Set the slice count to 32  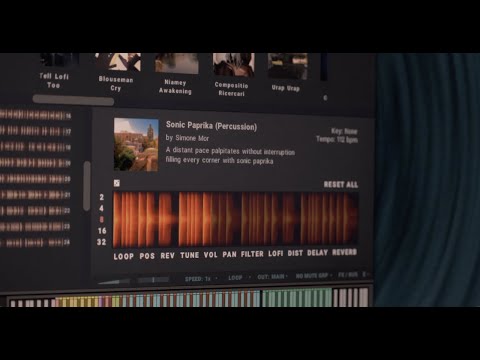pyautogui.click(x=102, y=242)
